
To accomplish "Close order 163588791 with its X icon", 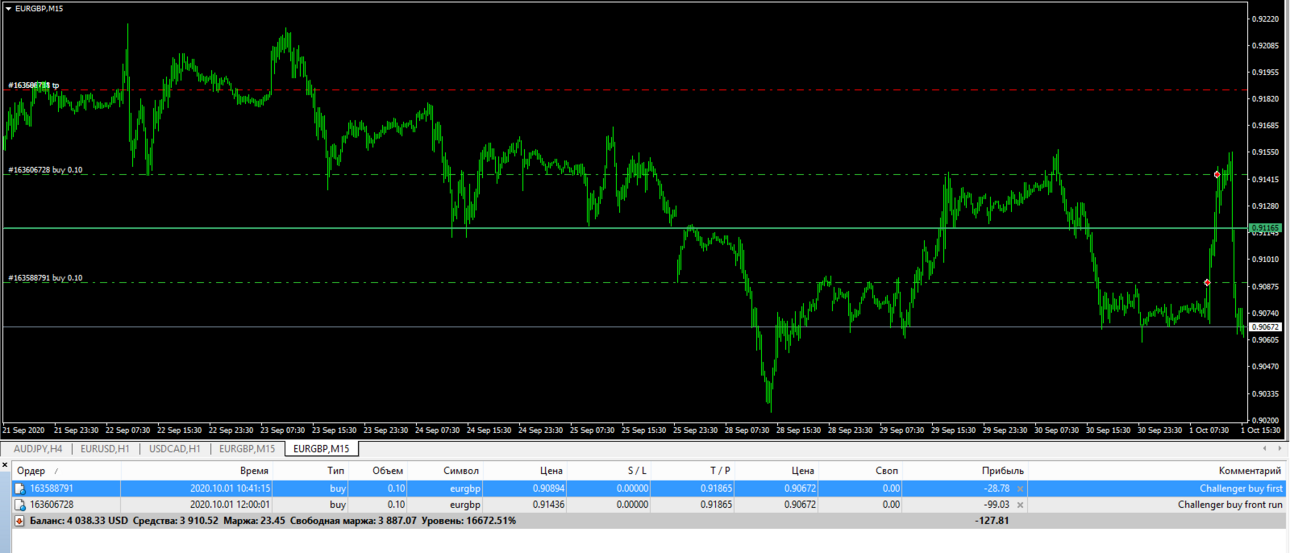I will [x=1020, y=489].
